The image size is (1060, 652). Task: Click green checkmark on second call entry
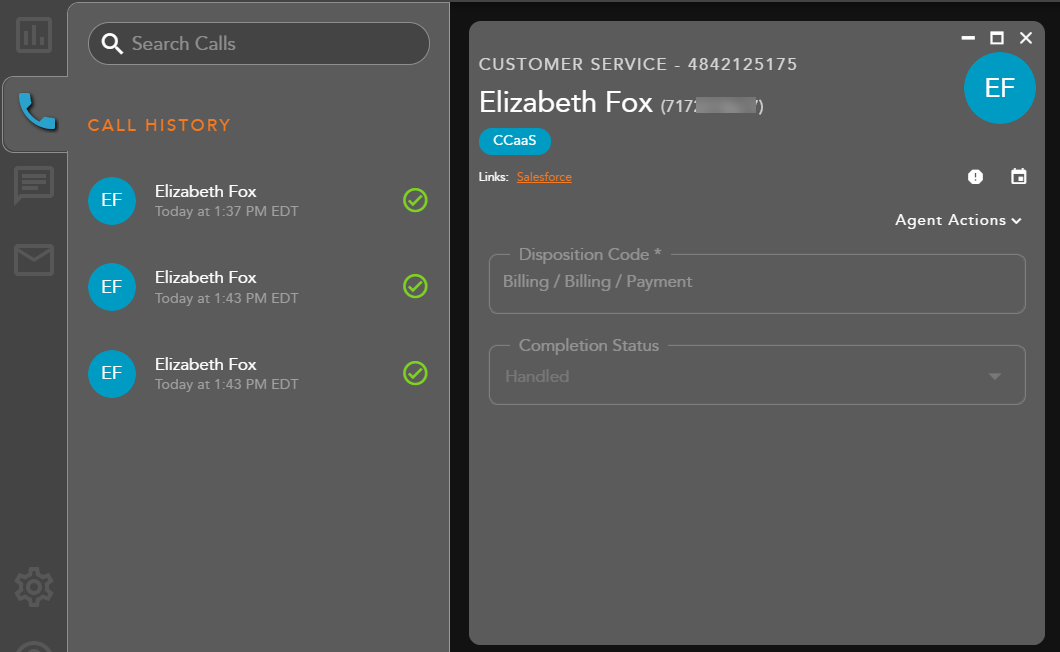click(415, 287)
